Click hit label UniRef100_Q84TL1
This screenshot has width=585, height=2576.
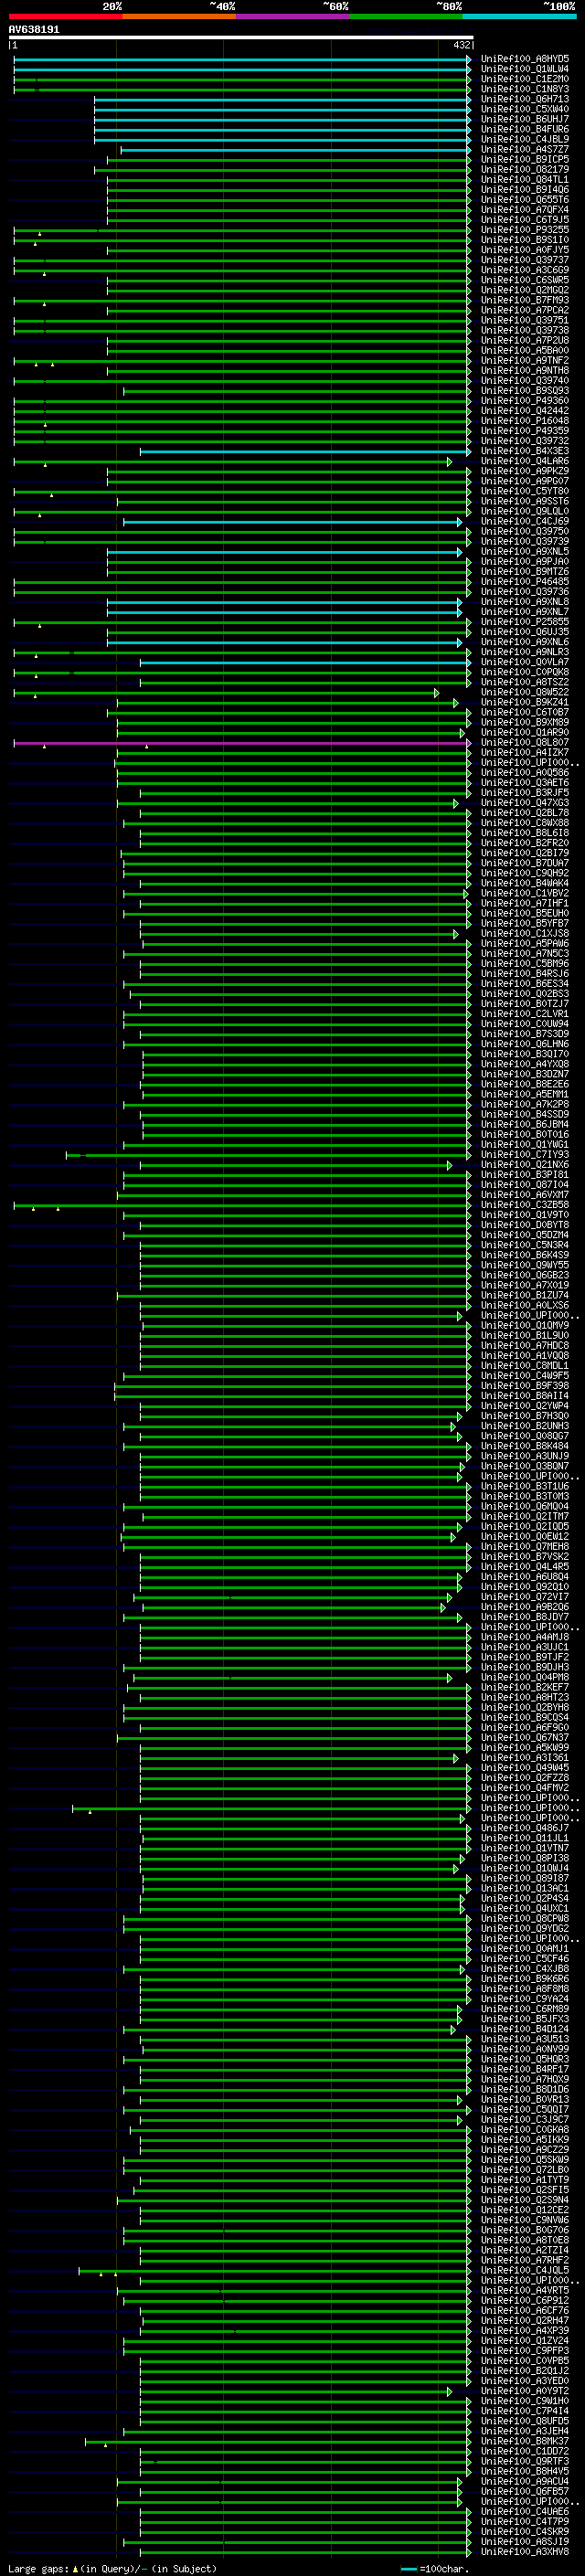click(525, 180)
